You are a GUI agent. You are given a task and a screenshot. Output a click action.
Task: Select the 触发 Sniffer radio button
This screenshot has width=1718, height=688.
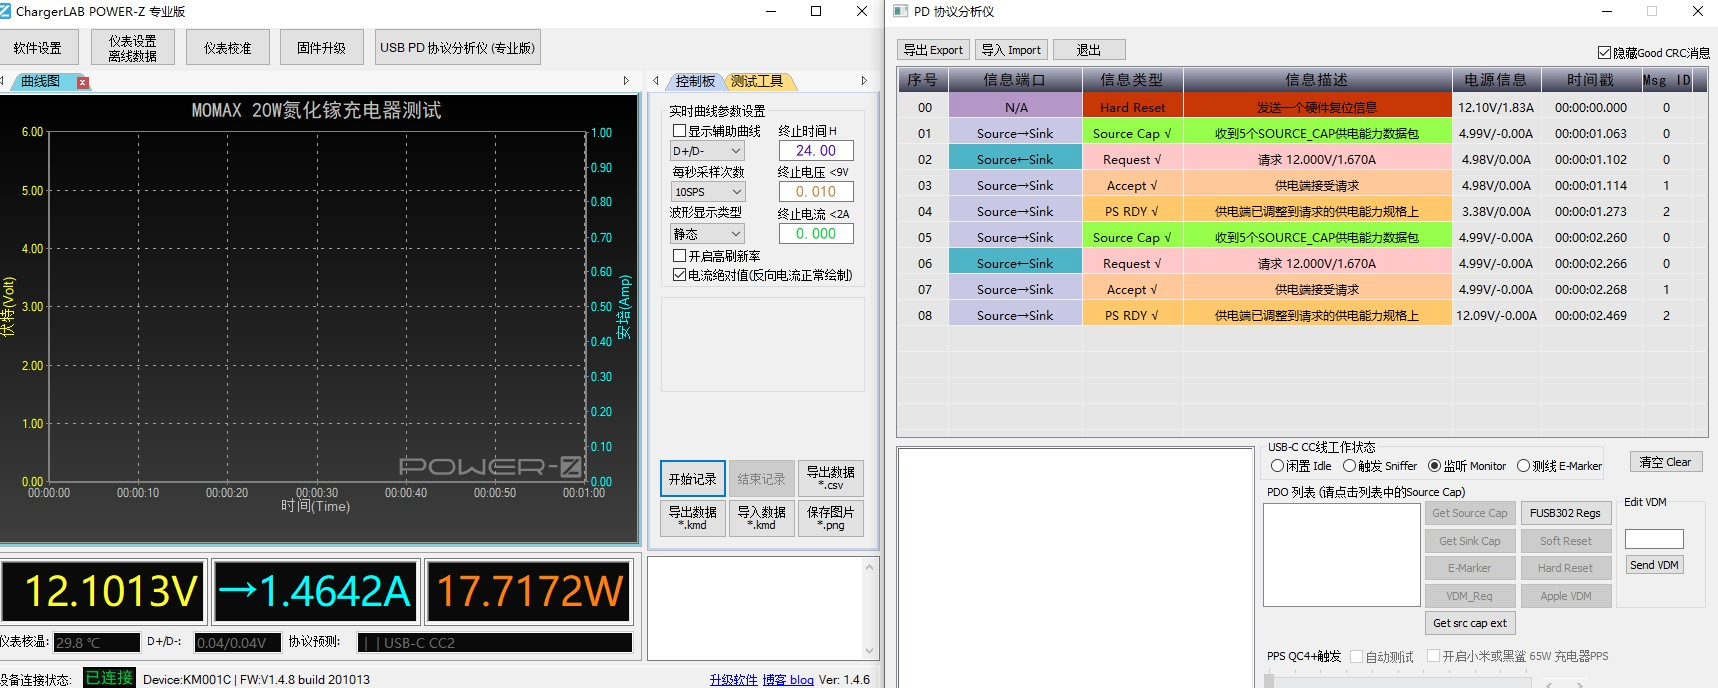coord(1349,466)
